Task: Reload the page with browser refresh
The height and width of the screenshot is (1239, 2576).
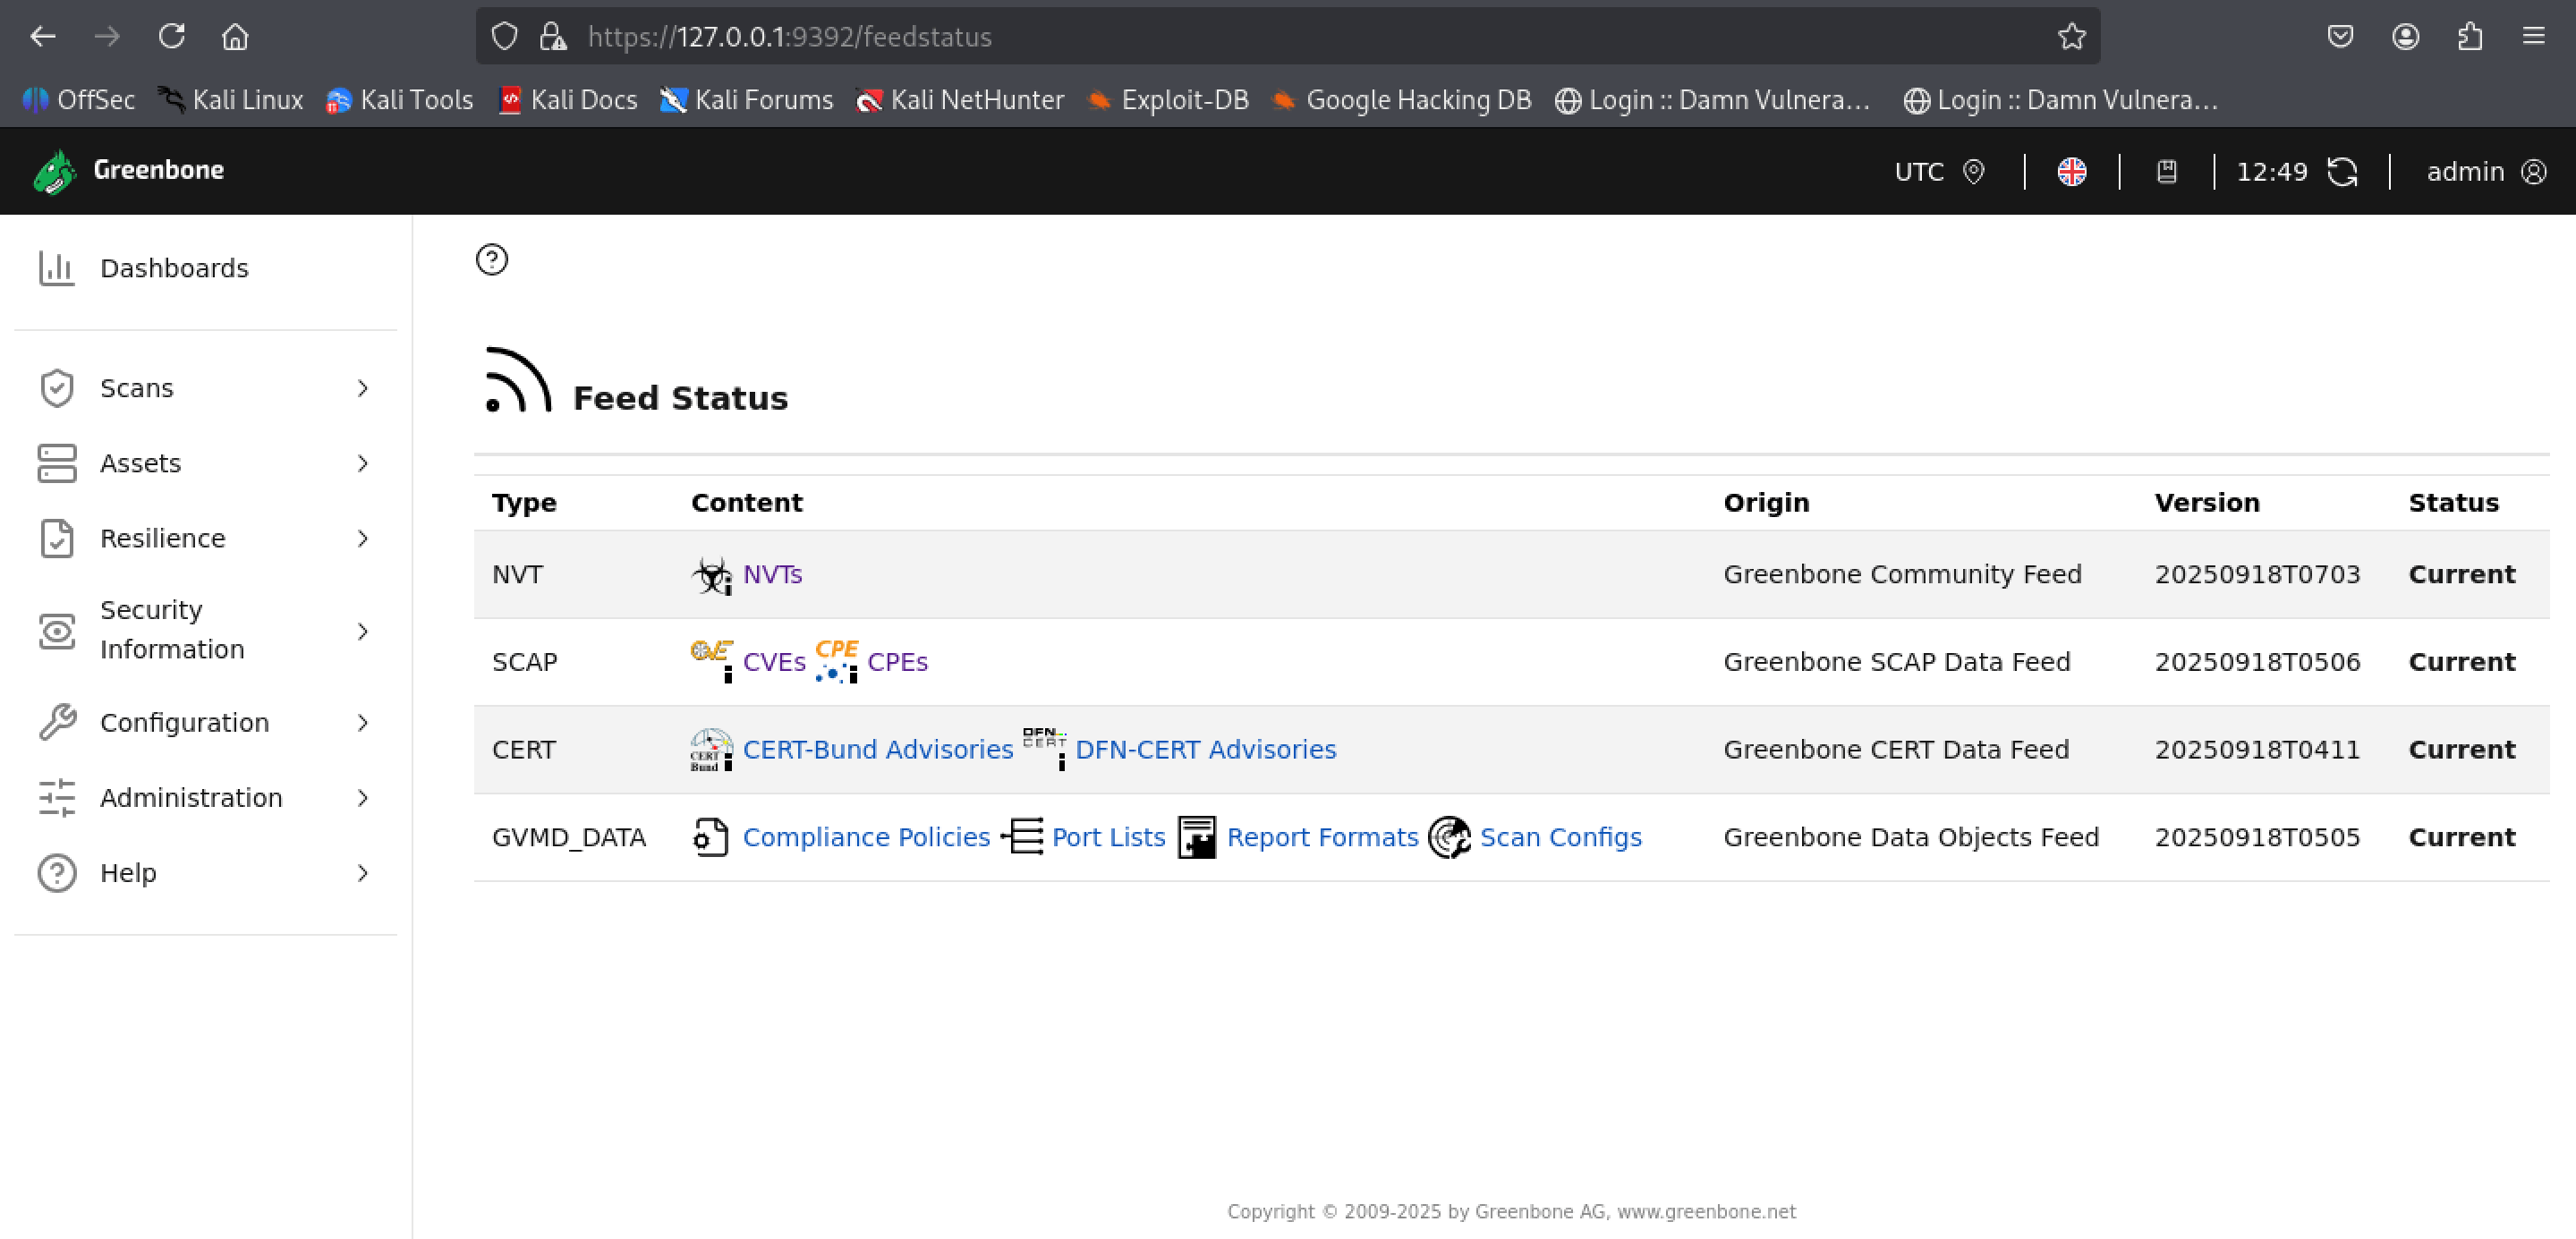Action: [172, 37]
